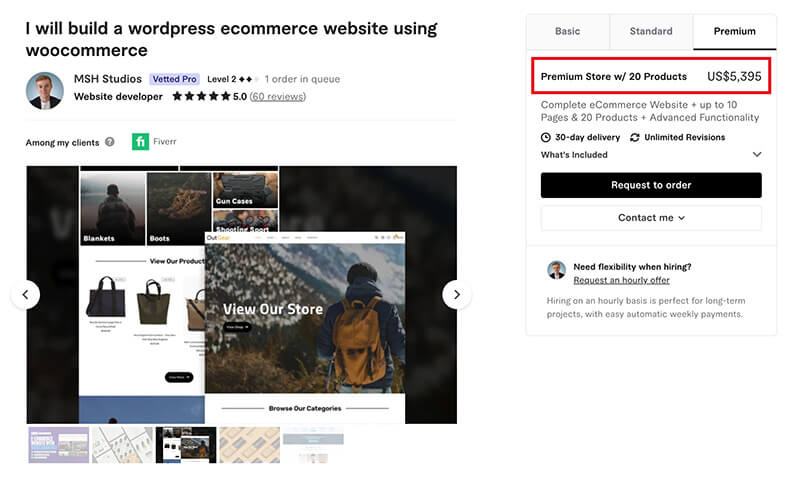800x485 pixels.
Task: Click the star rating next to 5.0
Action: pos(201,96)
